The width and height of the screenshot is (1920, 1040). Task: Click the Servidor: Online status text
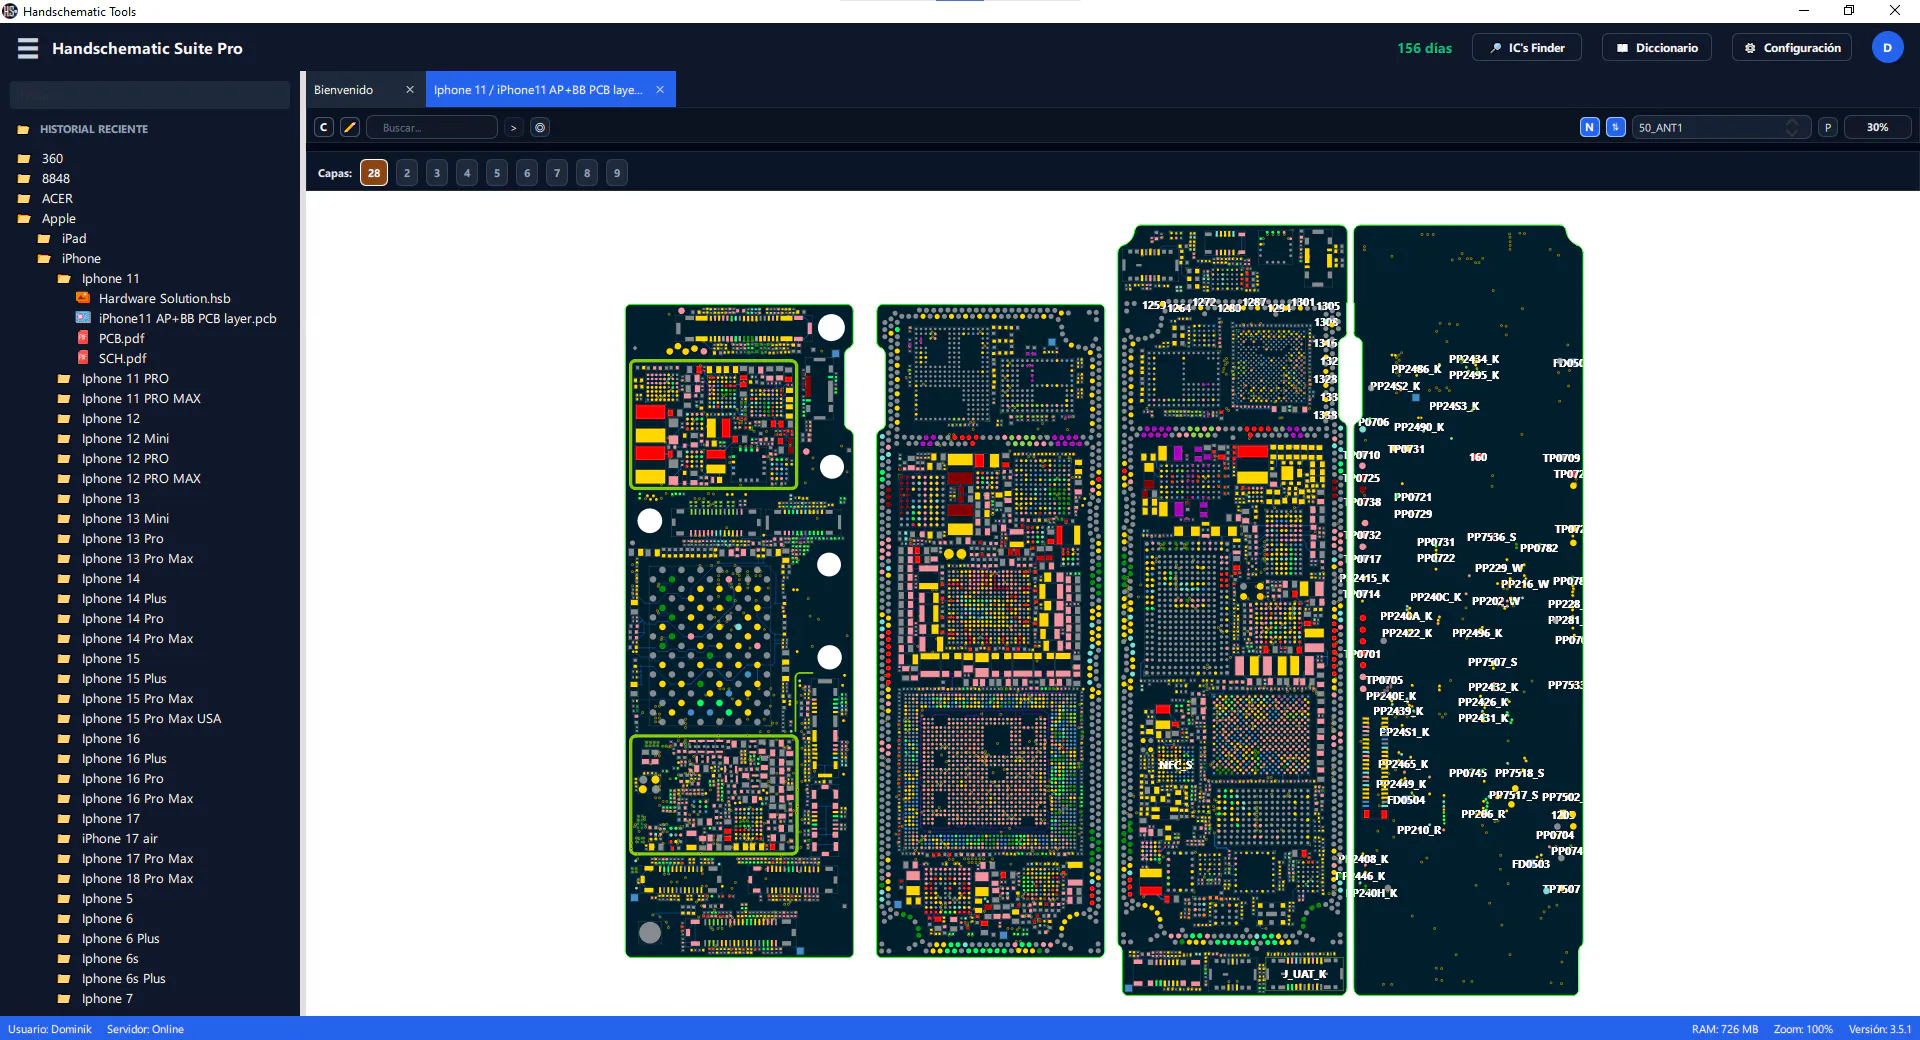pyautogui.click(x=145, y=1029)
